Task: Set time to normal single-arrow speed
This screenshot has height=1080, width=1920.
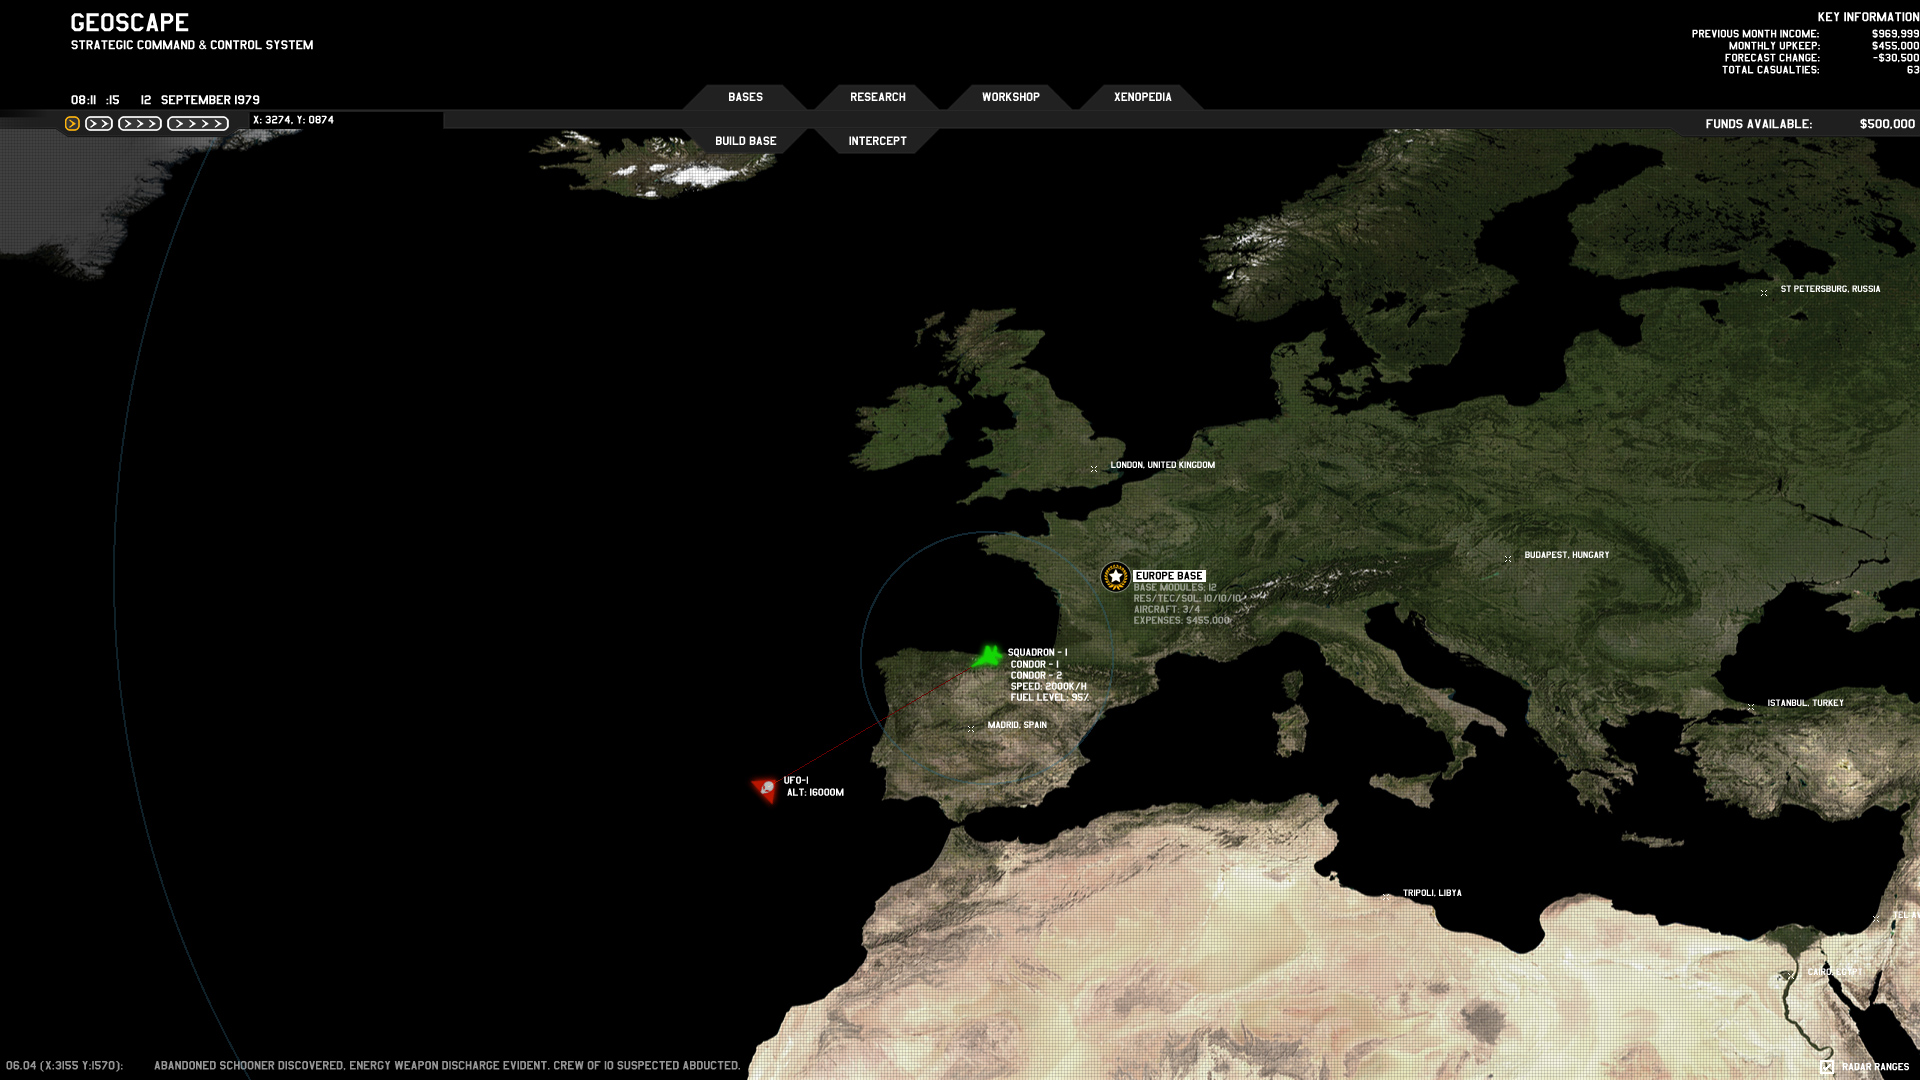Action: (x=72, y=124)
